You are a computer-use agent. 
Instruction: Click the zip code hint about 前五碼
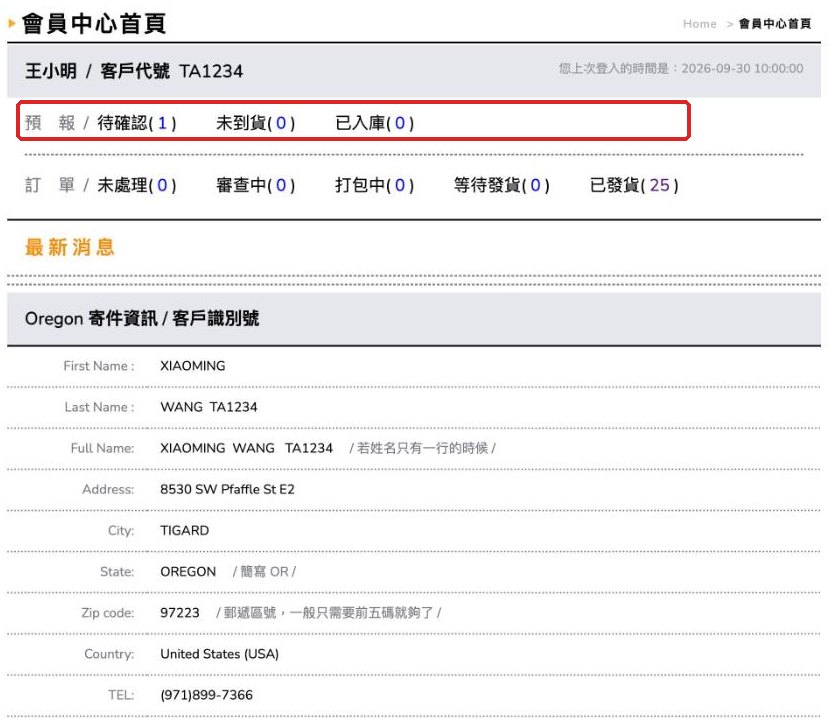coord(328,613)
